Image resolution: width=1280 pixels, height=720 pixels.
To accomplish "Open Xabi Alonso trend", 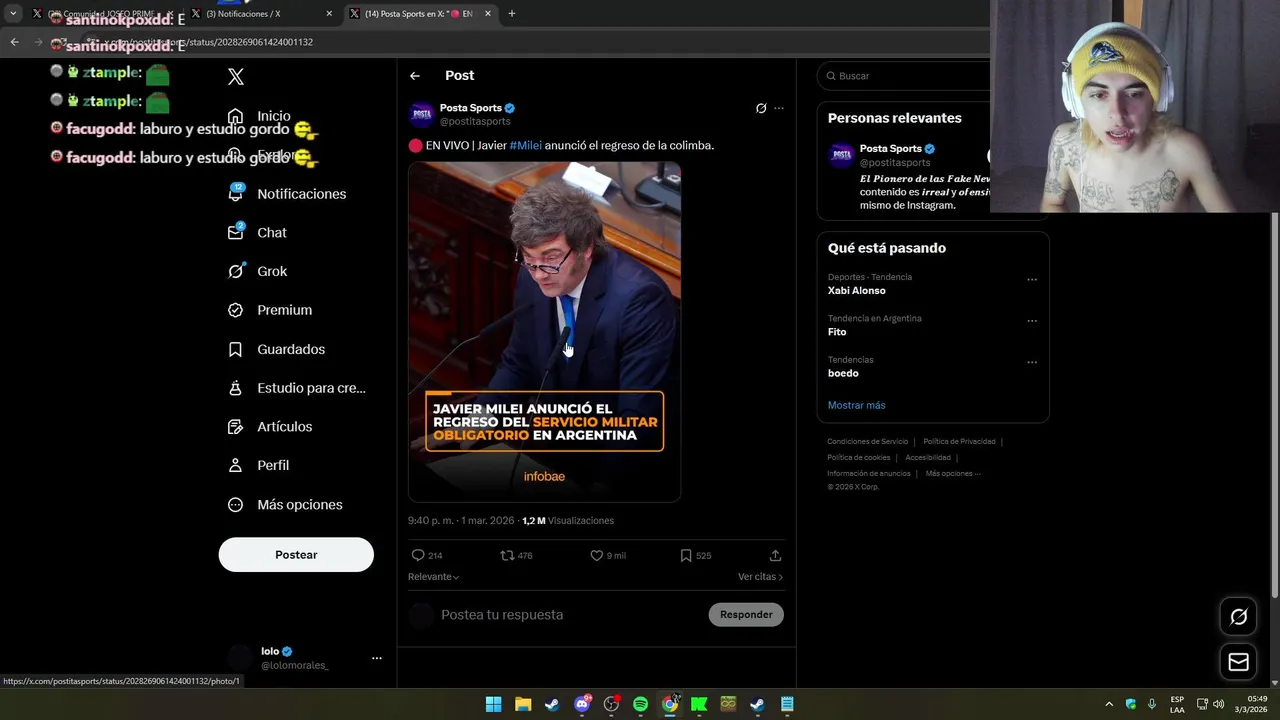I will click(856, 291).
